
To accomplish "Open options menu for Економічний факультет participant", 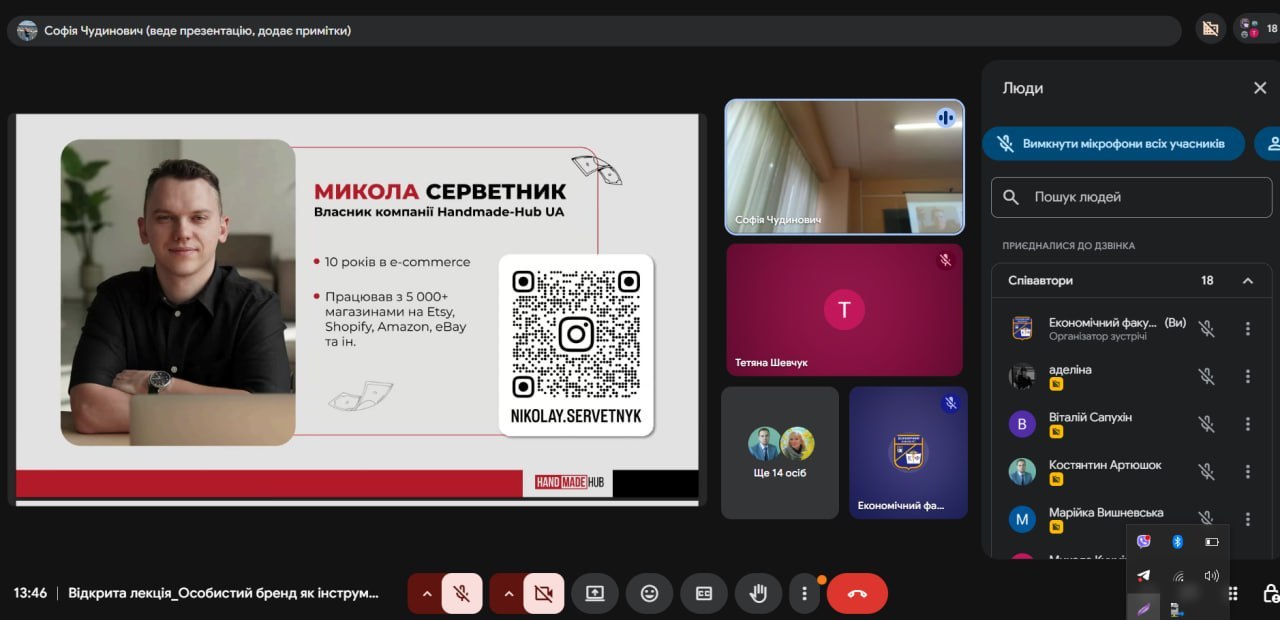I will tap(1248, 328).
